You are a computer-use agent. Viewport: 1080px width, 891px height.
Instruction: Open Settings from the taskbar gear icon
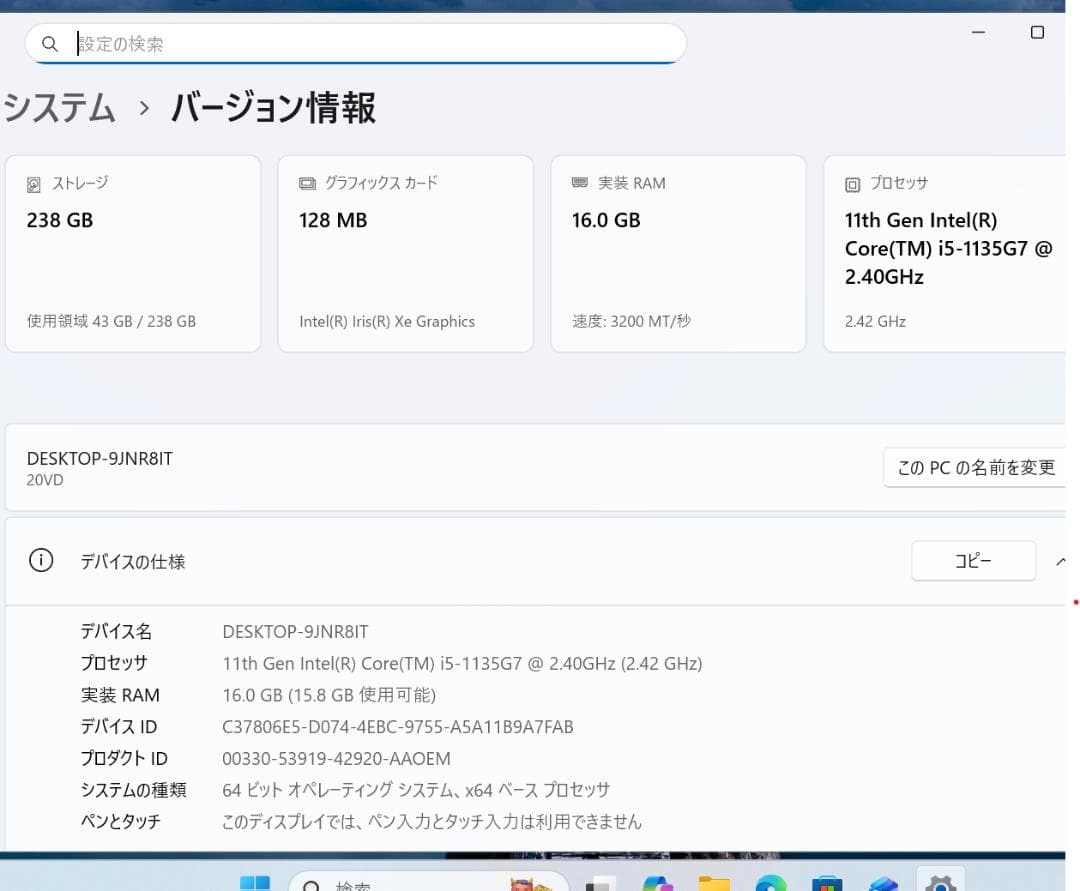coord(939,884)
